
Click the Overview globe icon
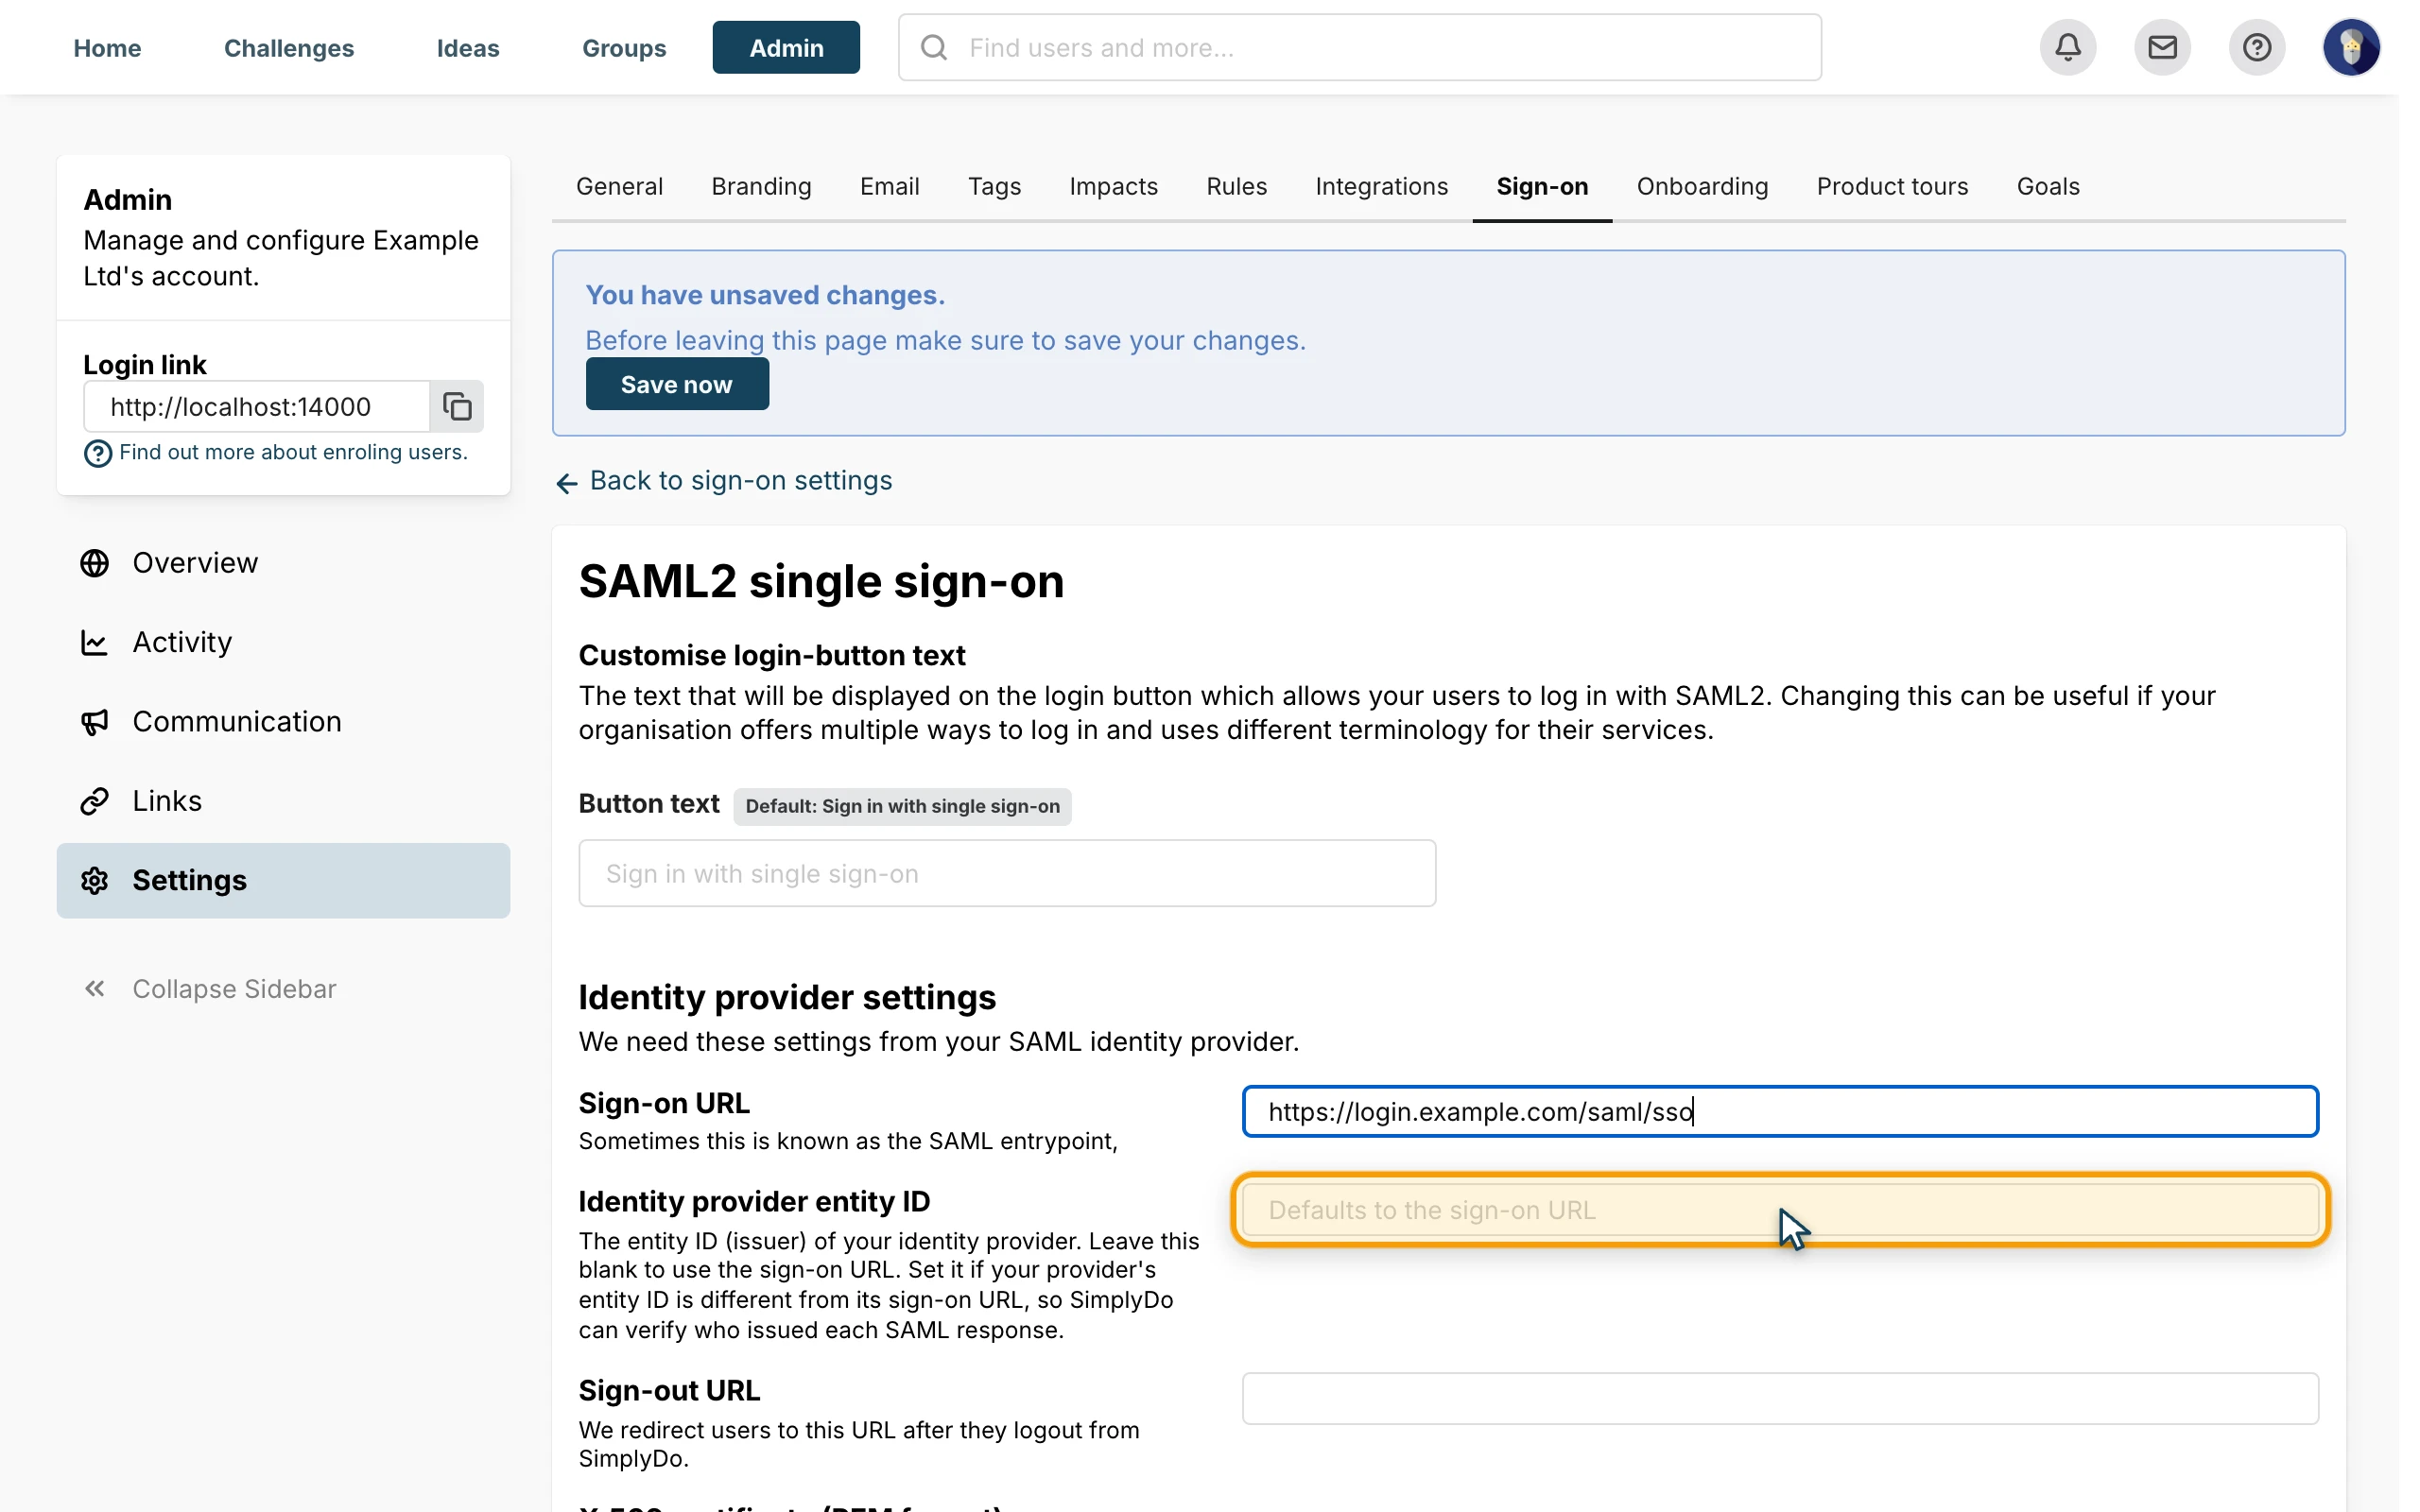(95, 563)
